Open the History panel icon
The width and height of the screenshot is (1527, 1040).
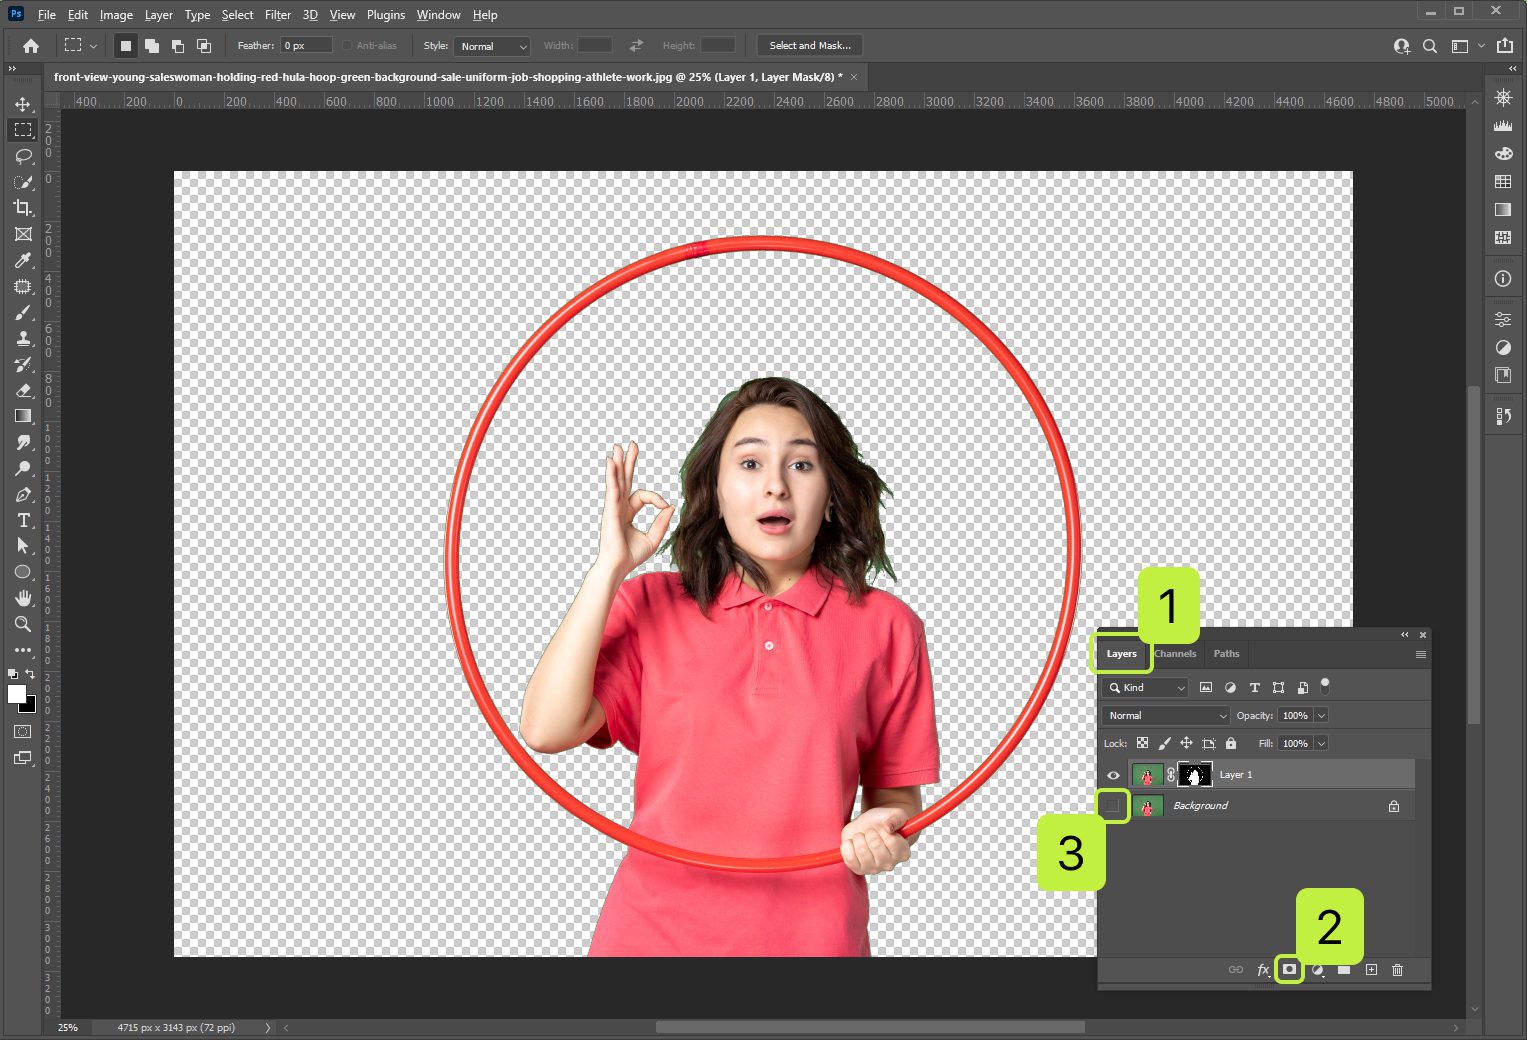[1503, 416]
